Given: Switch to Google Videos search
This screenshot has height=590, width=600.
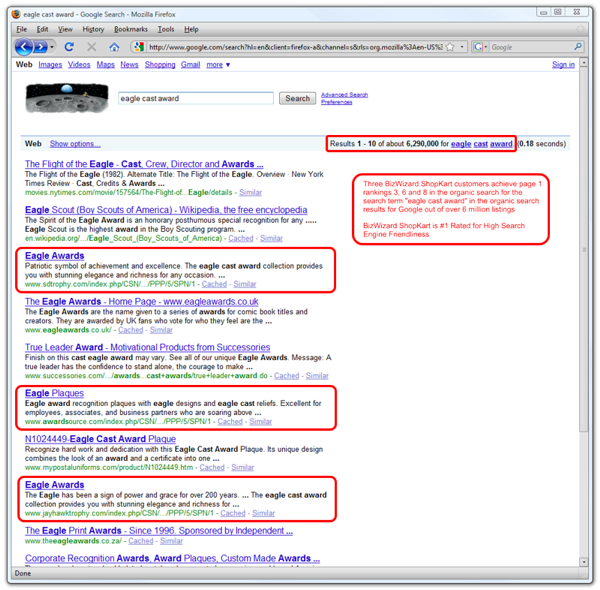Looking at the screenshot, I should pos(79,65).
